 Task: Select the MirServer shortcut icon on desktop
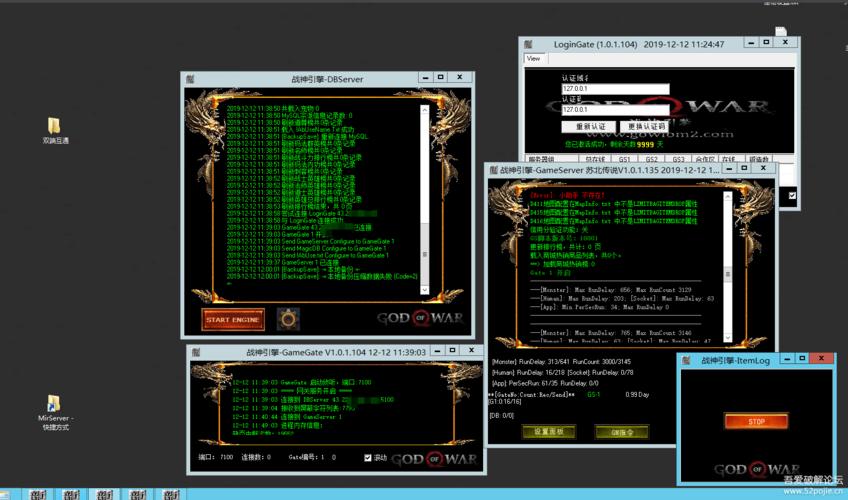pos(54,412)
